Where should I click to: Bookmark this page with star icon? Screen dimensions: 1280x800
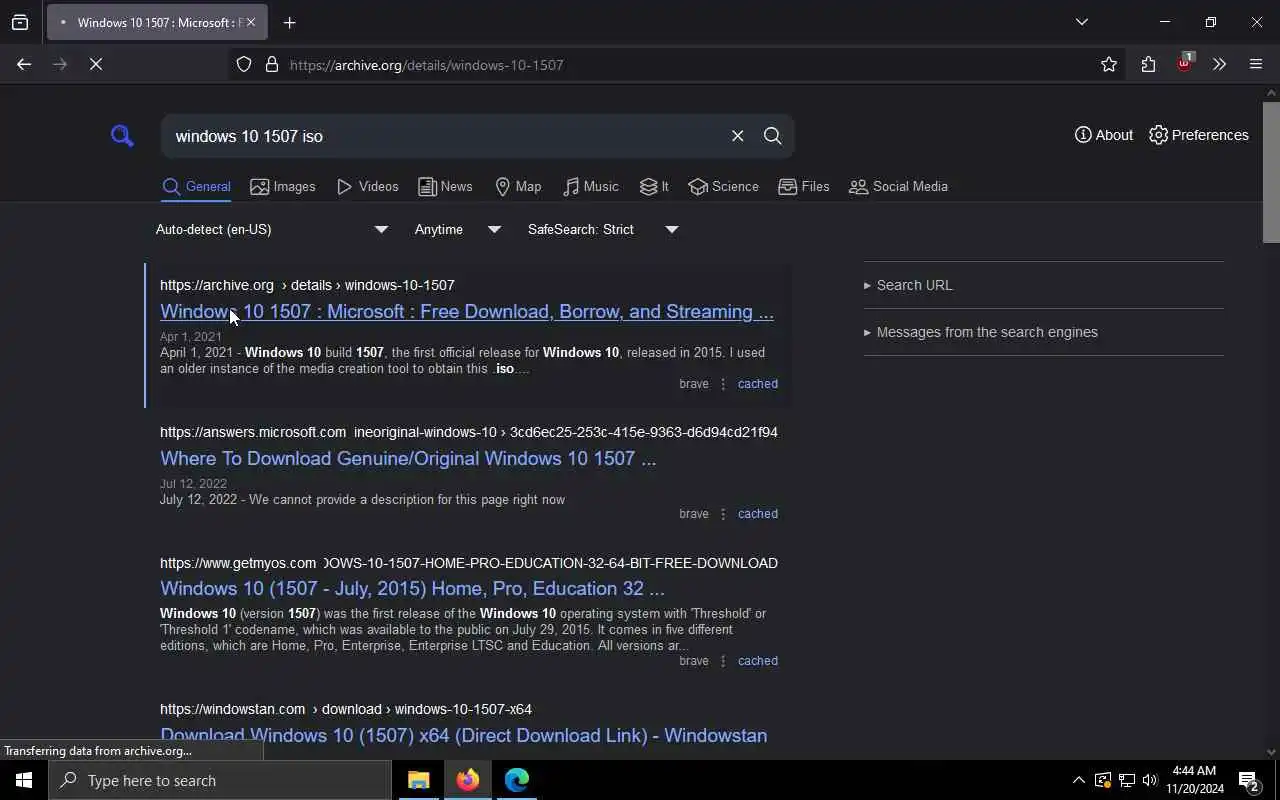[1109, 65]
